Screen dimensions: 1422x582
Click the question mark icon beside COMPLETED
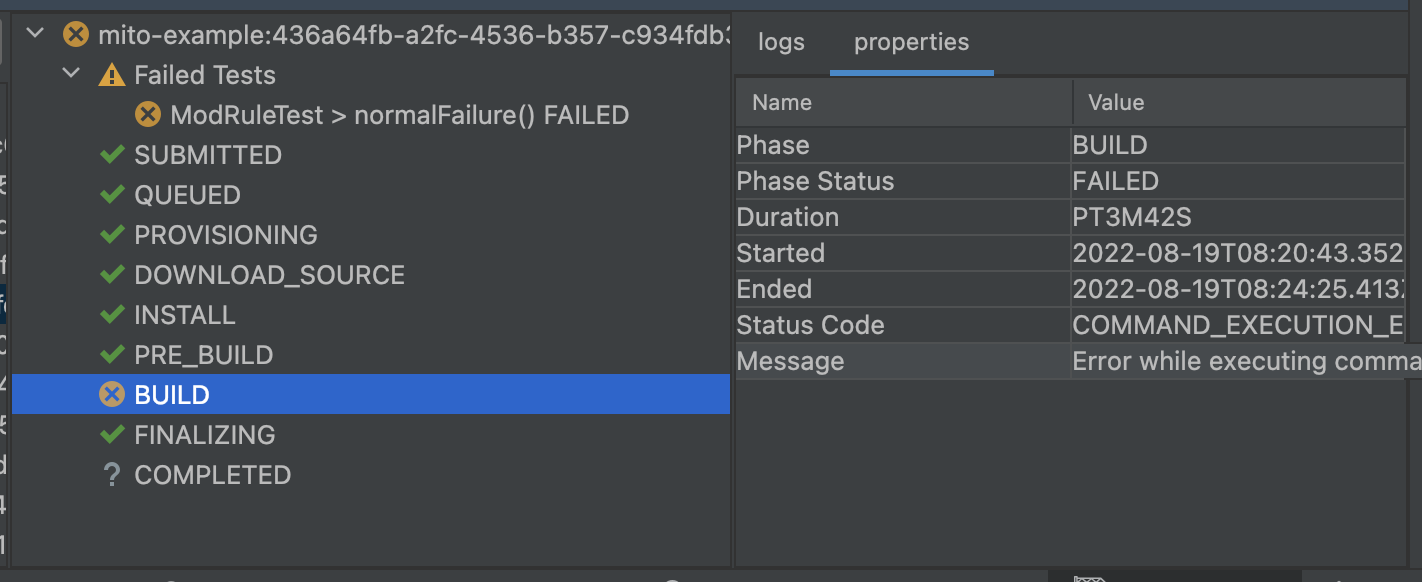click(112, 475)
